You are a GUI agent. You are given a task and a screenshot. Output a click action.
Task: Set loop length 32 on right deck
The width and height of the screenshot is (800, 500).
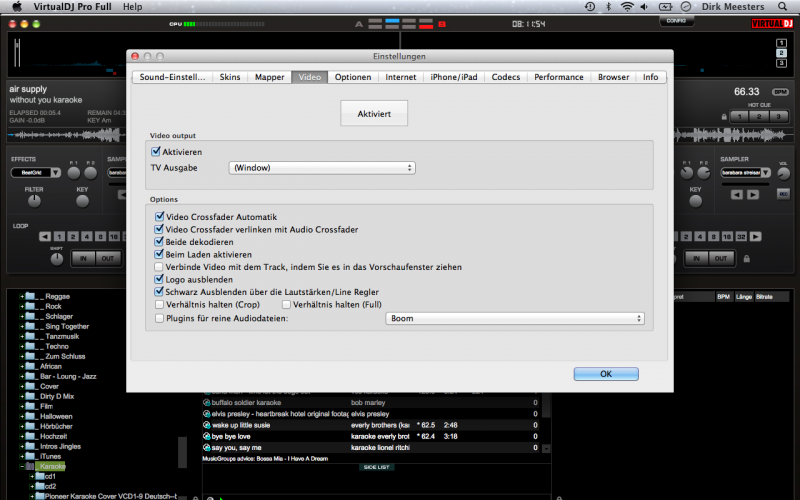tap(741, 237)
